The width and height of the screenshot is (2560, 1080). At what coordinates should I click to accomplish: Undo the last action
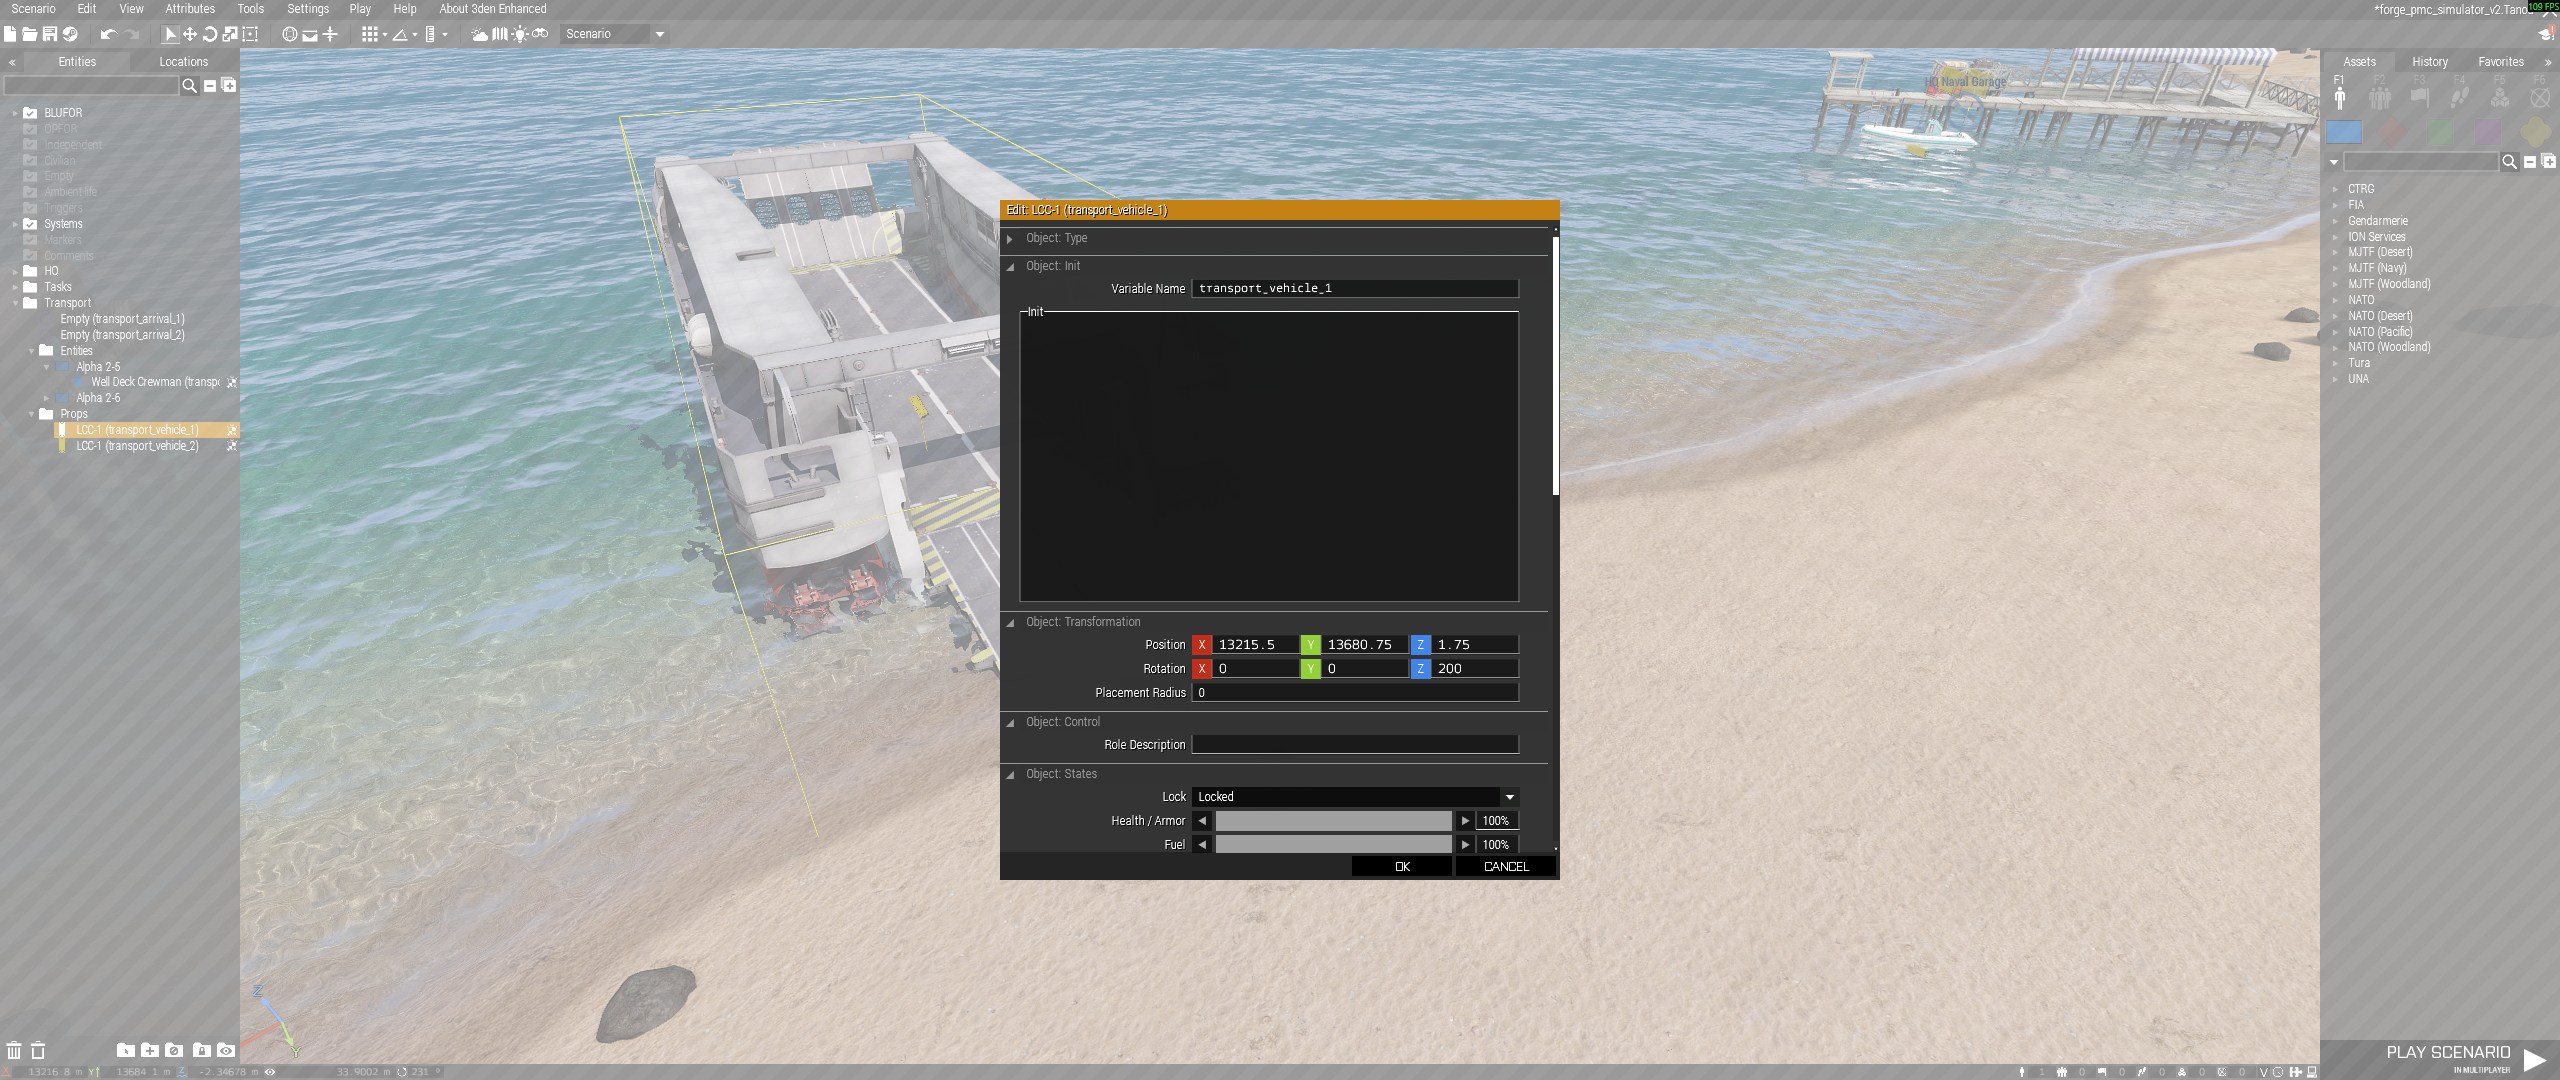[x=109, y=34]
